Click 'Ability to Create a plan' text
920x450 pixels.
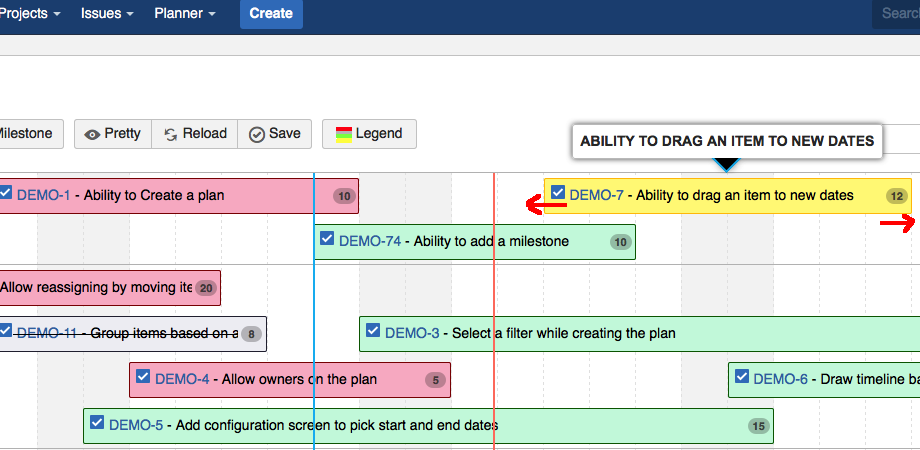coord(154,195)
